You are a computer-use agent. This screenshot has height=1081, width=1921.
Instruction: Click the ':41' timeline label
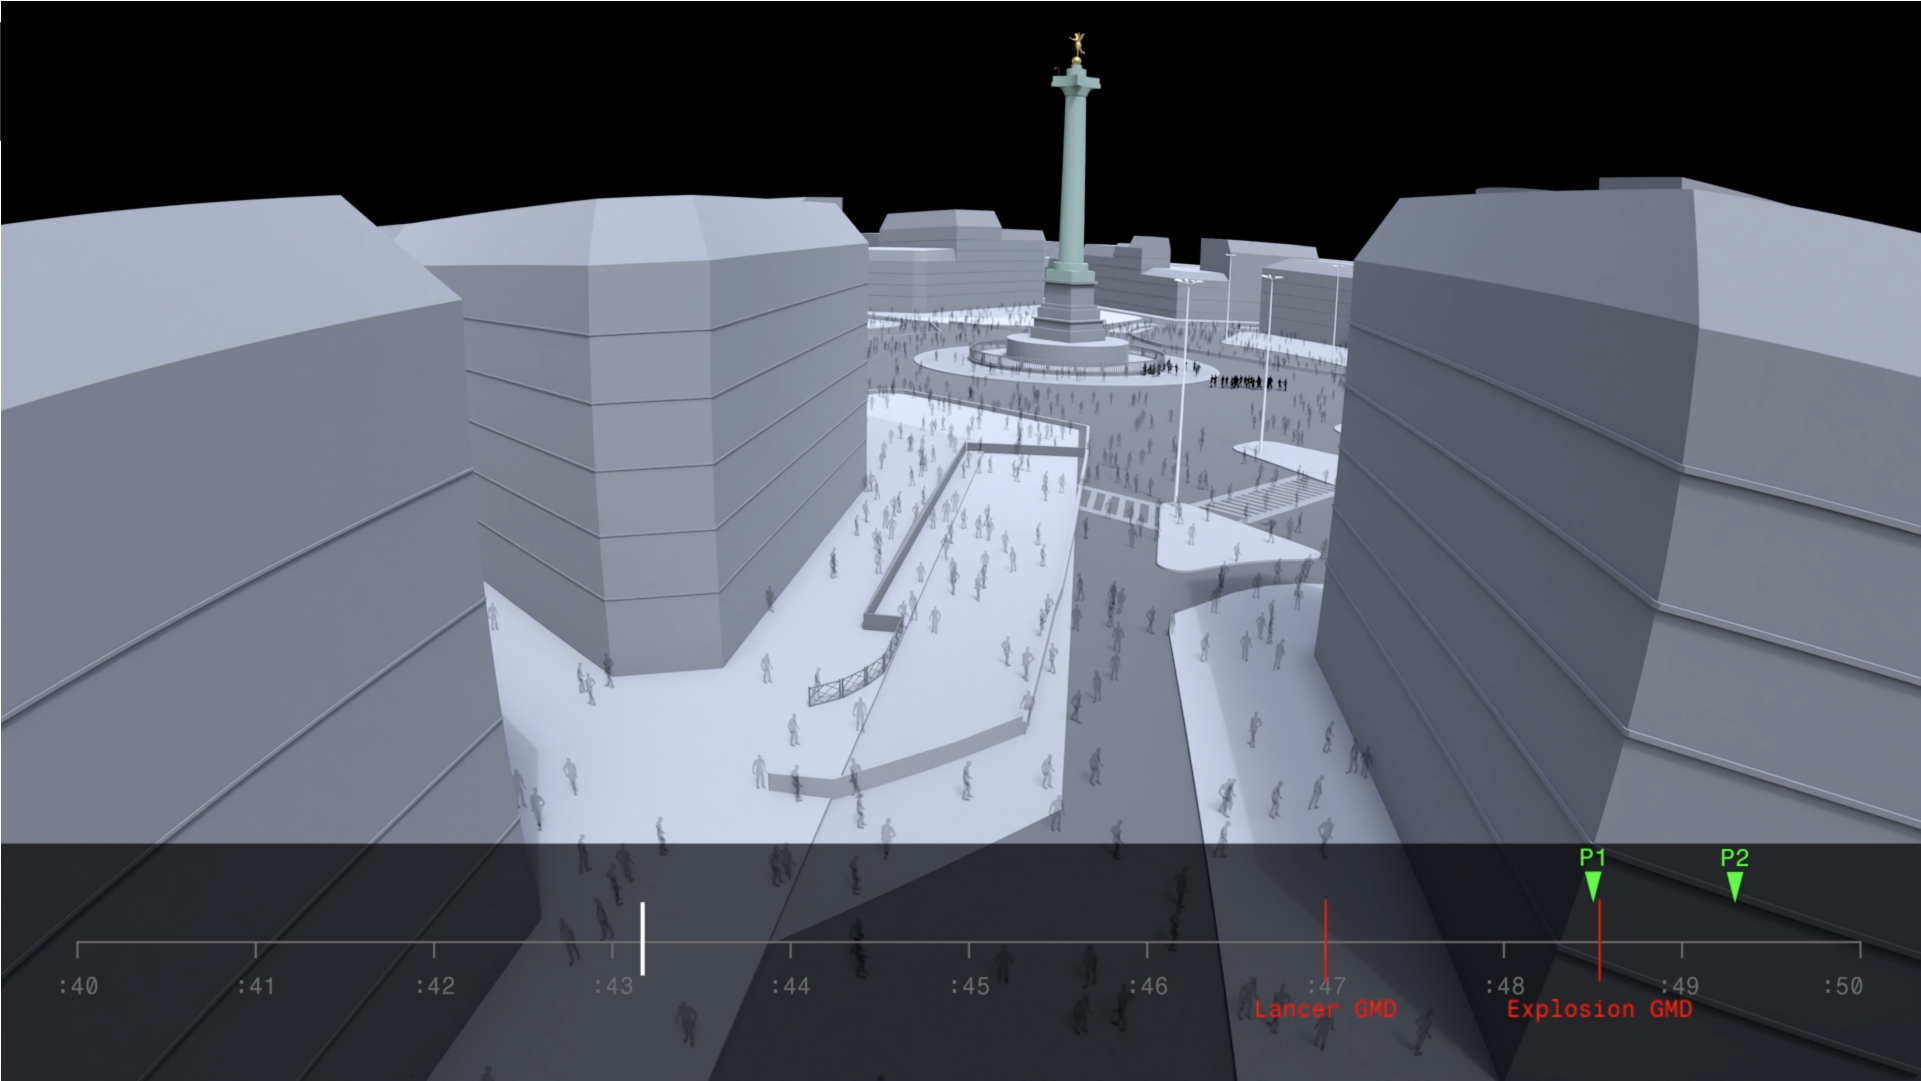click(256, 986)
